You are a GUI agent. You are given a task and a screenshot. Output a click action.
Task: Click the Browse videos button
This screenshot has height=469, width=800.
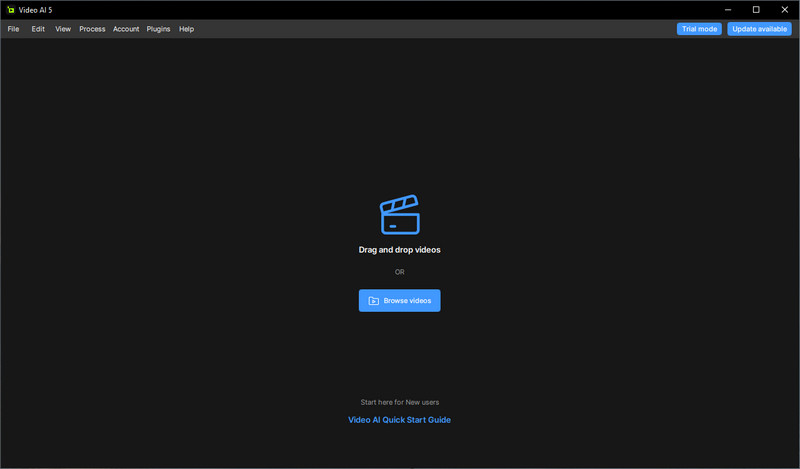[x=399, y=301]
